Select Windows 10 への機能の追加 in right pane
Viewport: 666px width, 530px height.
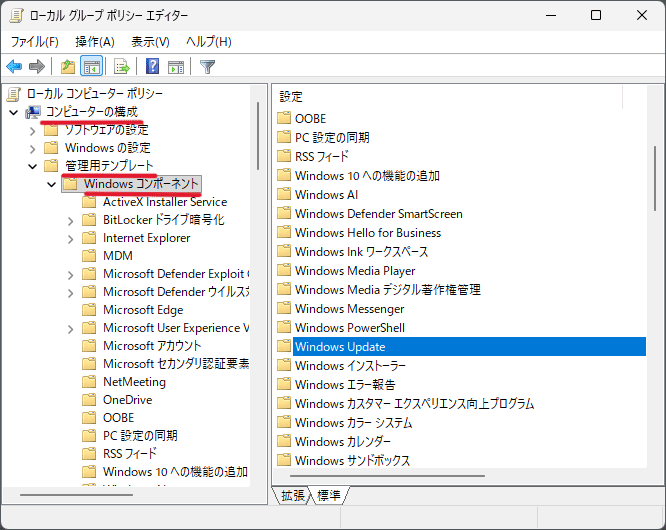(367, 176)
